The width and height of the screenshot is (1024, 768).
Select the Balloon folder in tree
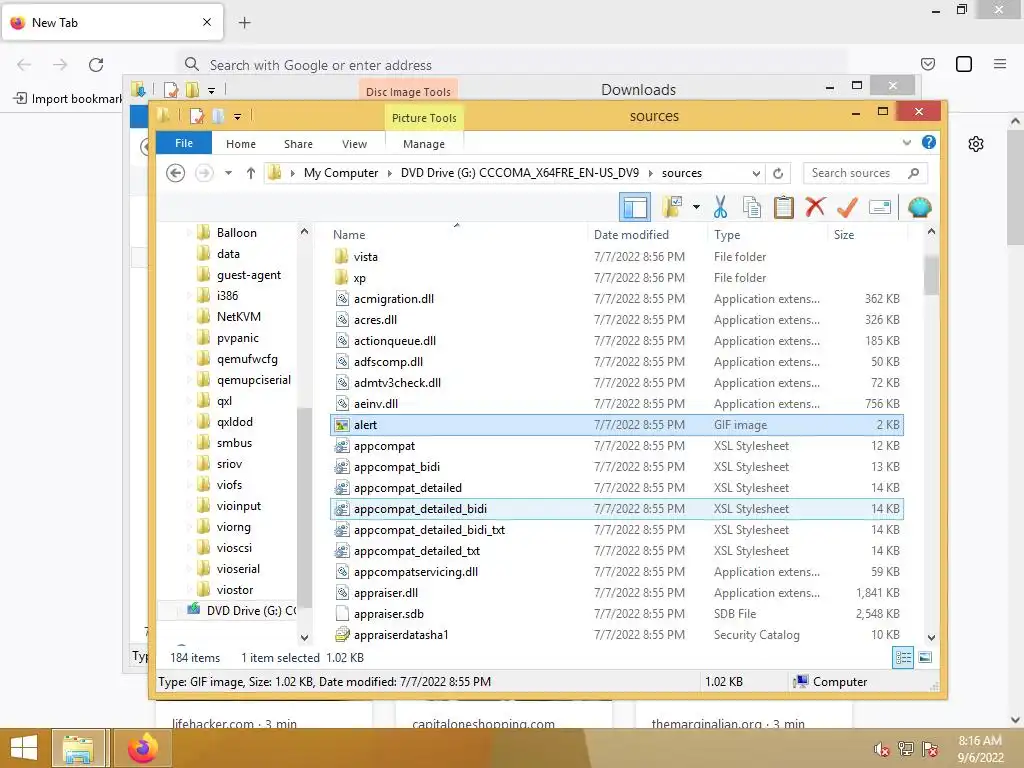tap(236, 232)
